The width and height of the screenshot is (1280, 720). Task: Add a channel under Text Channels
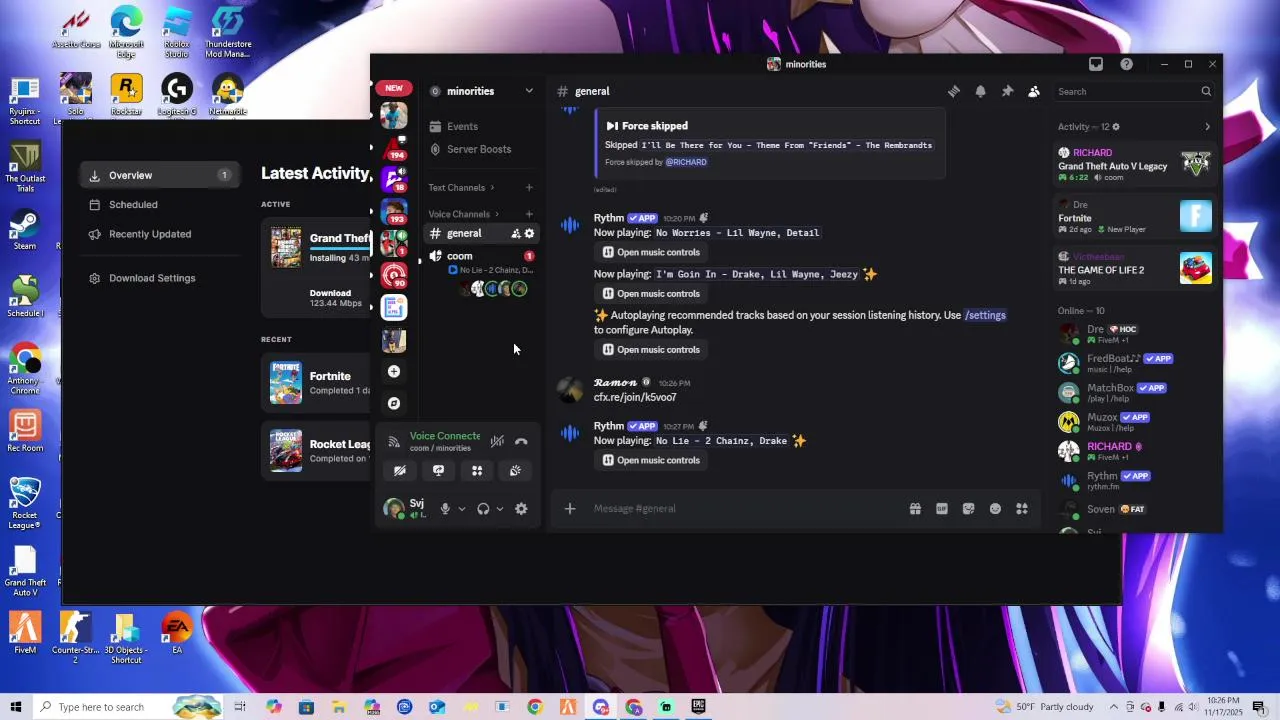529,188
